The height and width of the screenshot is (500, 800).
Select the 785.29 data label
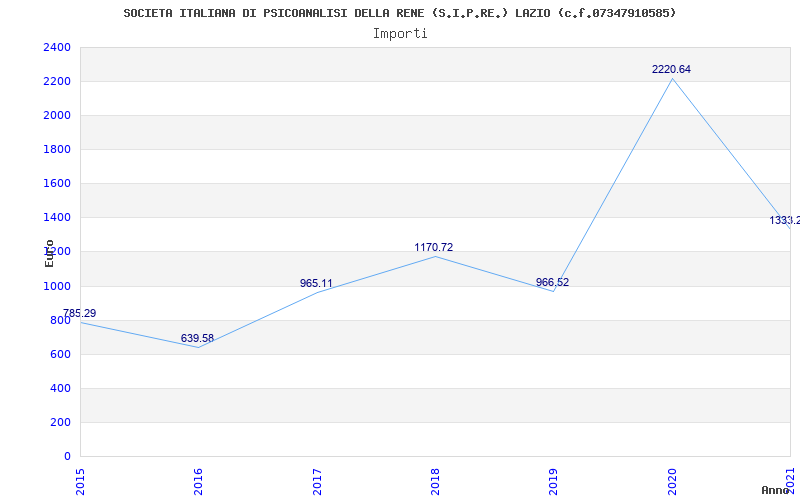click(80, 313)
